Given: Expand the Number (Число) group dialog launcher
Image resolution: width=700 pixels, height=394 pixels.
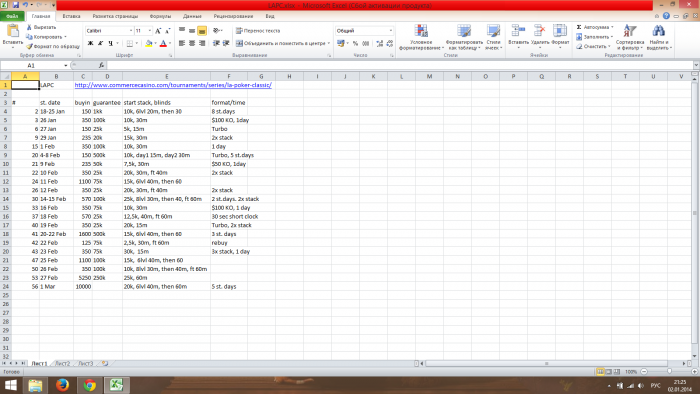Looking at the screenshot, I should (392, 55).
